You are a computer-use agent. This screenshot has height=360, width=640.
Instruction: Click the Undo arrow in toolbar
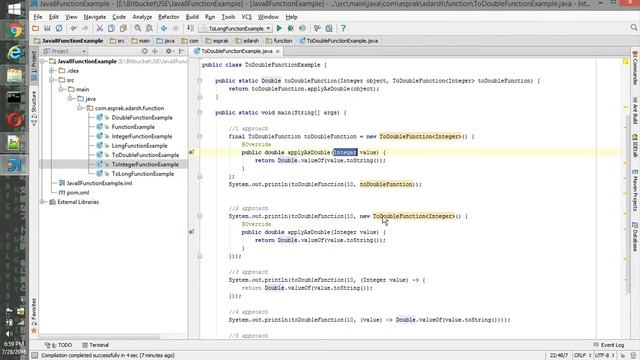[73, 29]
